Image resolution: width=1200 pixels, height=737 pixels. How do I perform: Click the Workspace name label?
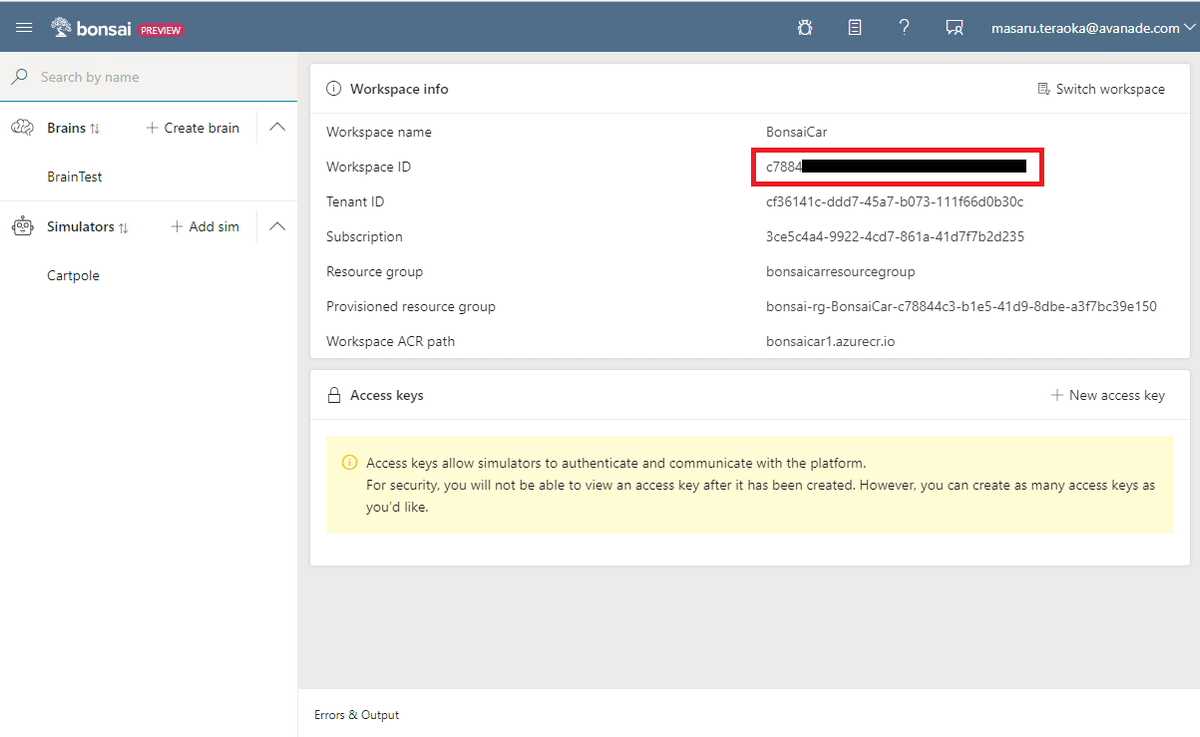coord(379,132)
